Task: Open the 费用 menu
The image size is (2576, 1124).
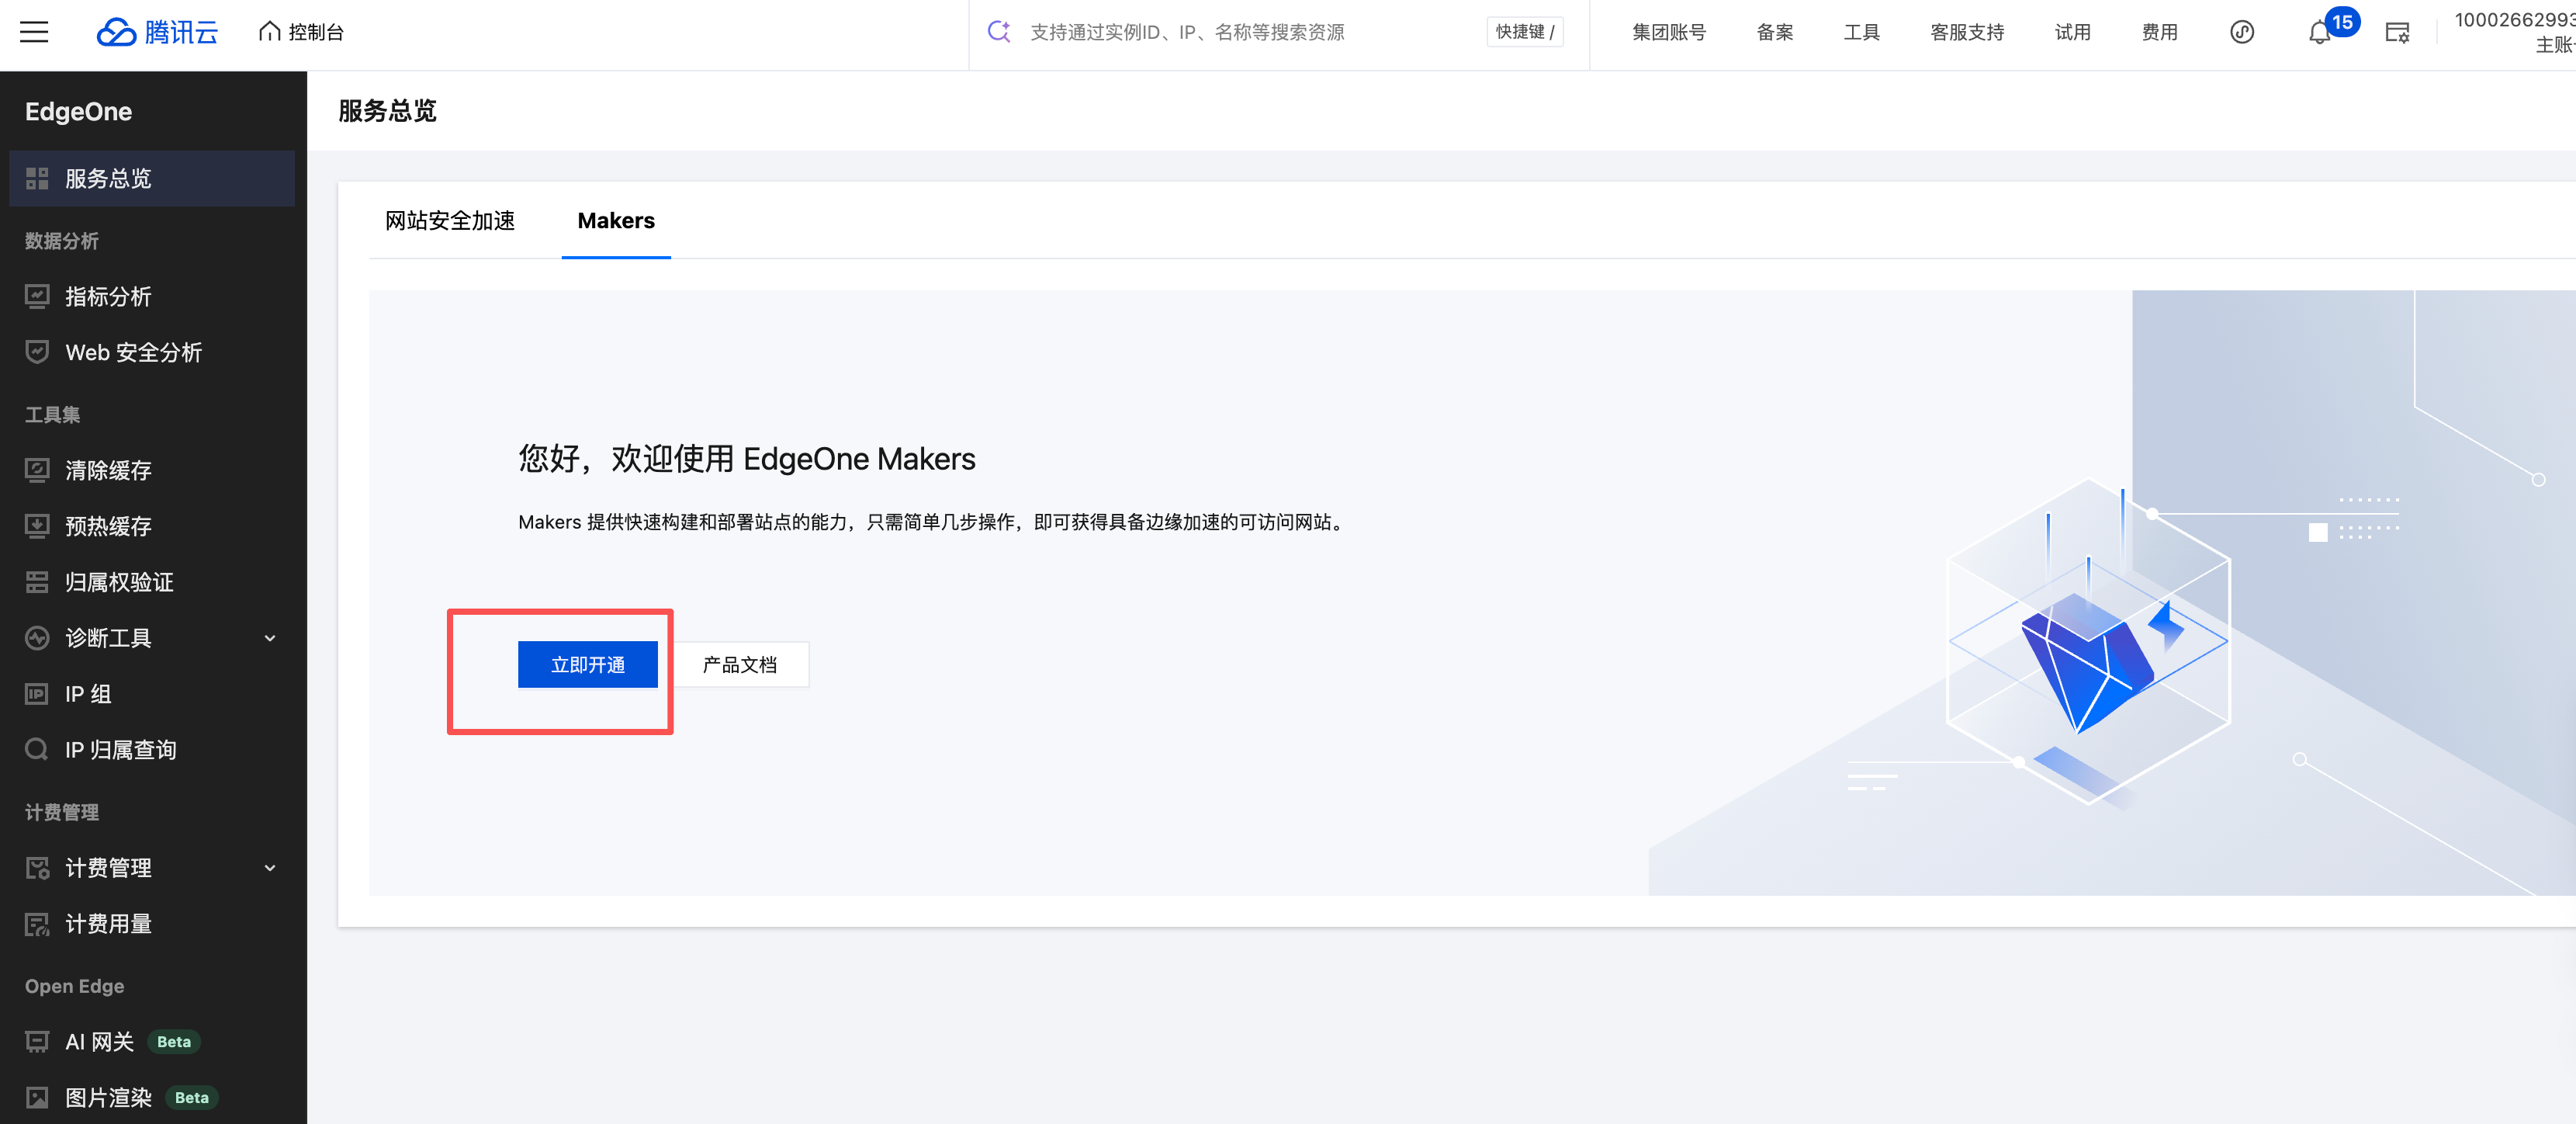Action: click(x=2159, y=32)
